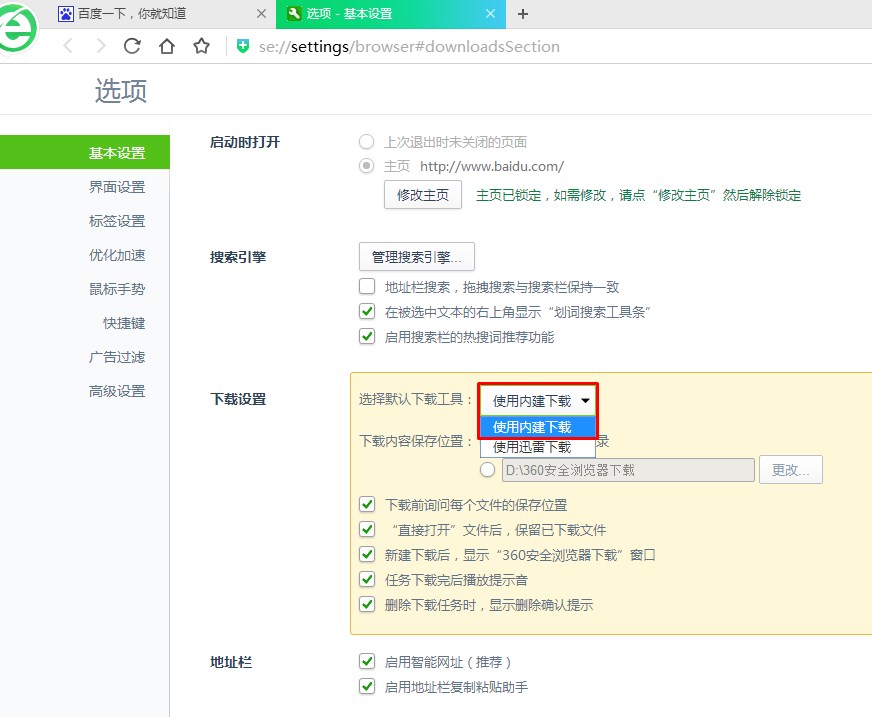The height and width of the screenshot is (717, 872).
Task: Open 标签设置 in the sidebar
Action: (x=117, y=221)
